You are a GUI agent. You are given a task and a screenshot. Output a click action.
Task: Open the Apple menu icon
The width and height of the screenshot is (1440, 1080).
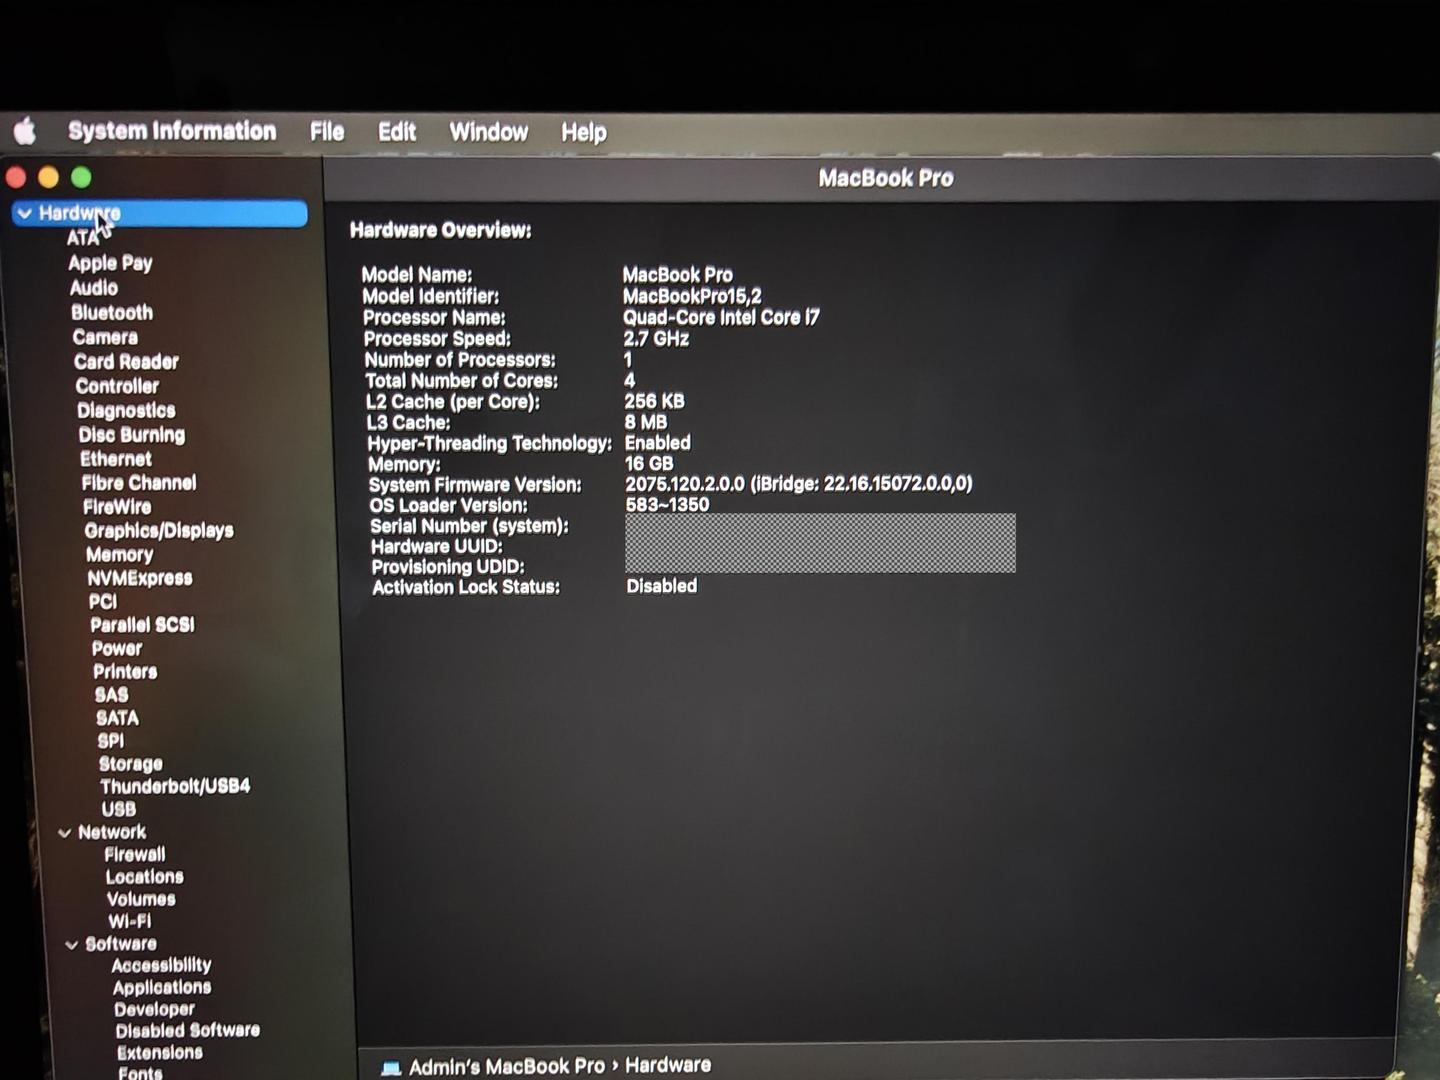tap(25, 130)
